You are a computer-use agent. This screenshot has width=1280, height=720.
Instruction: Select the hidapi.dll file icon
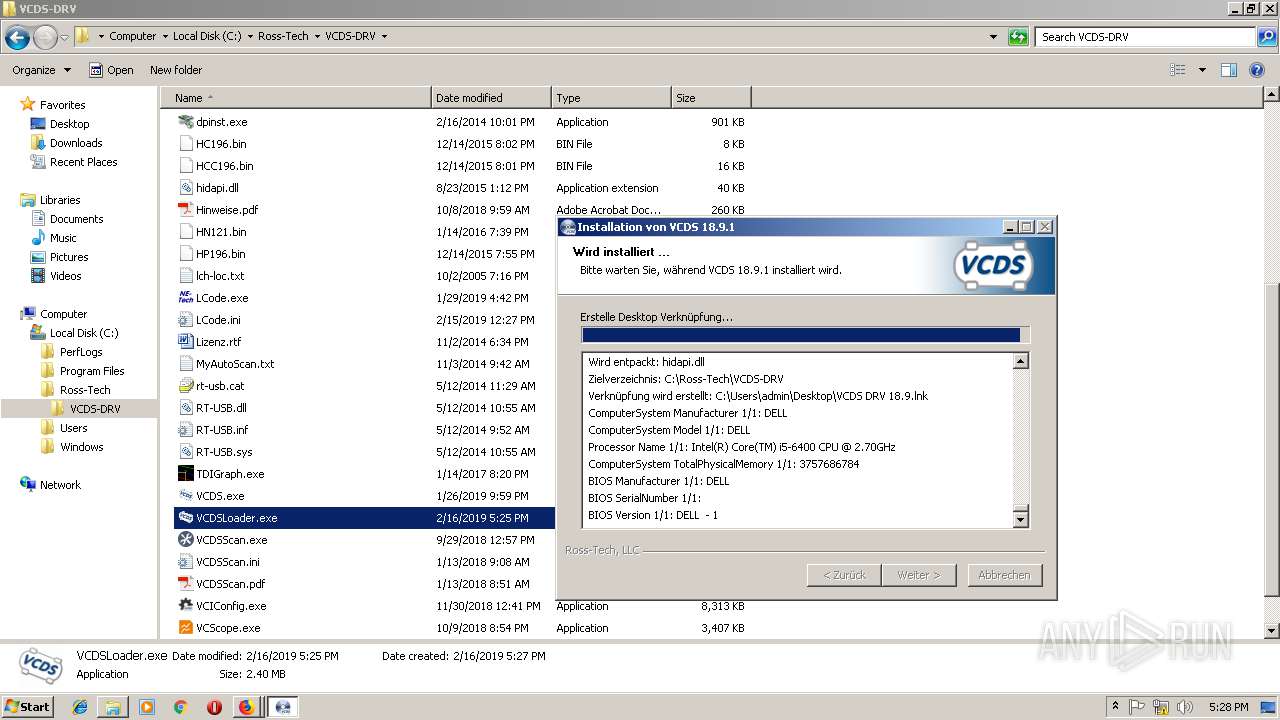[185, 188]
